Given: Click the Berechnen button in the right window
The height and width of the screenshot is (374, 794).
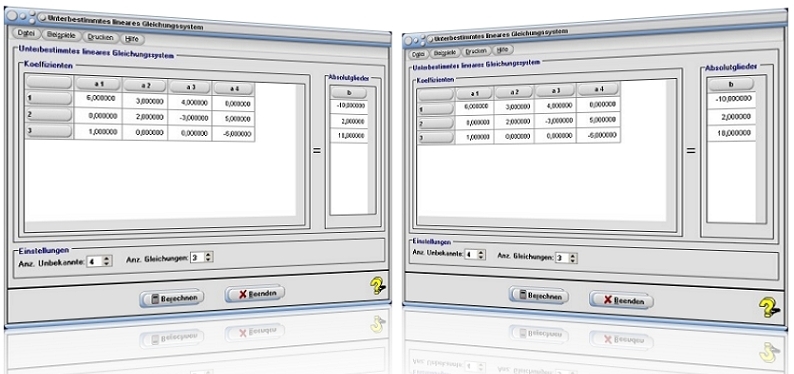Looking at the screenshot, I should point(539,295).
